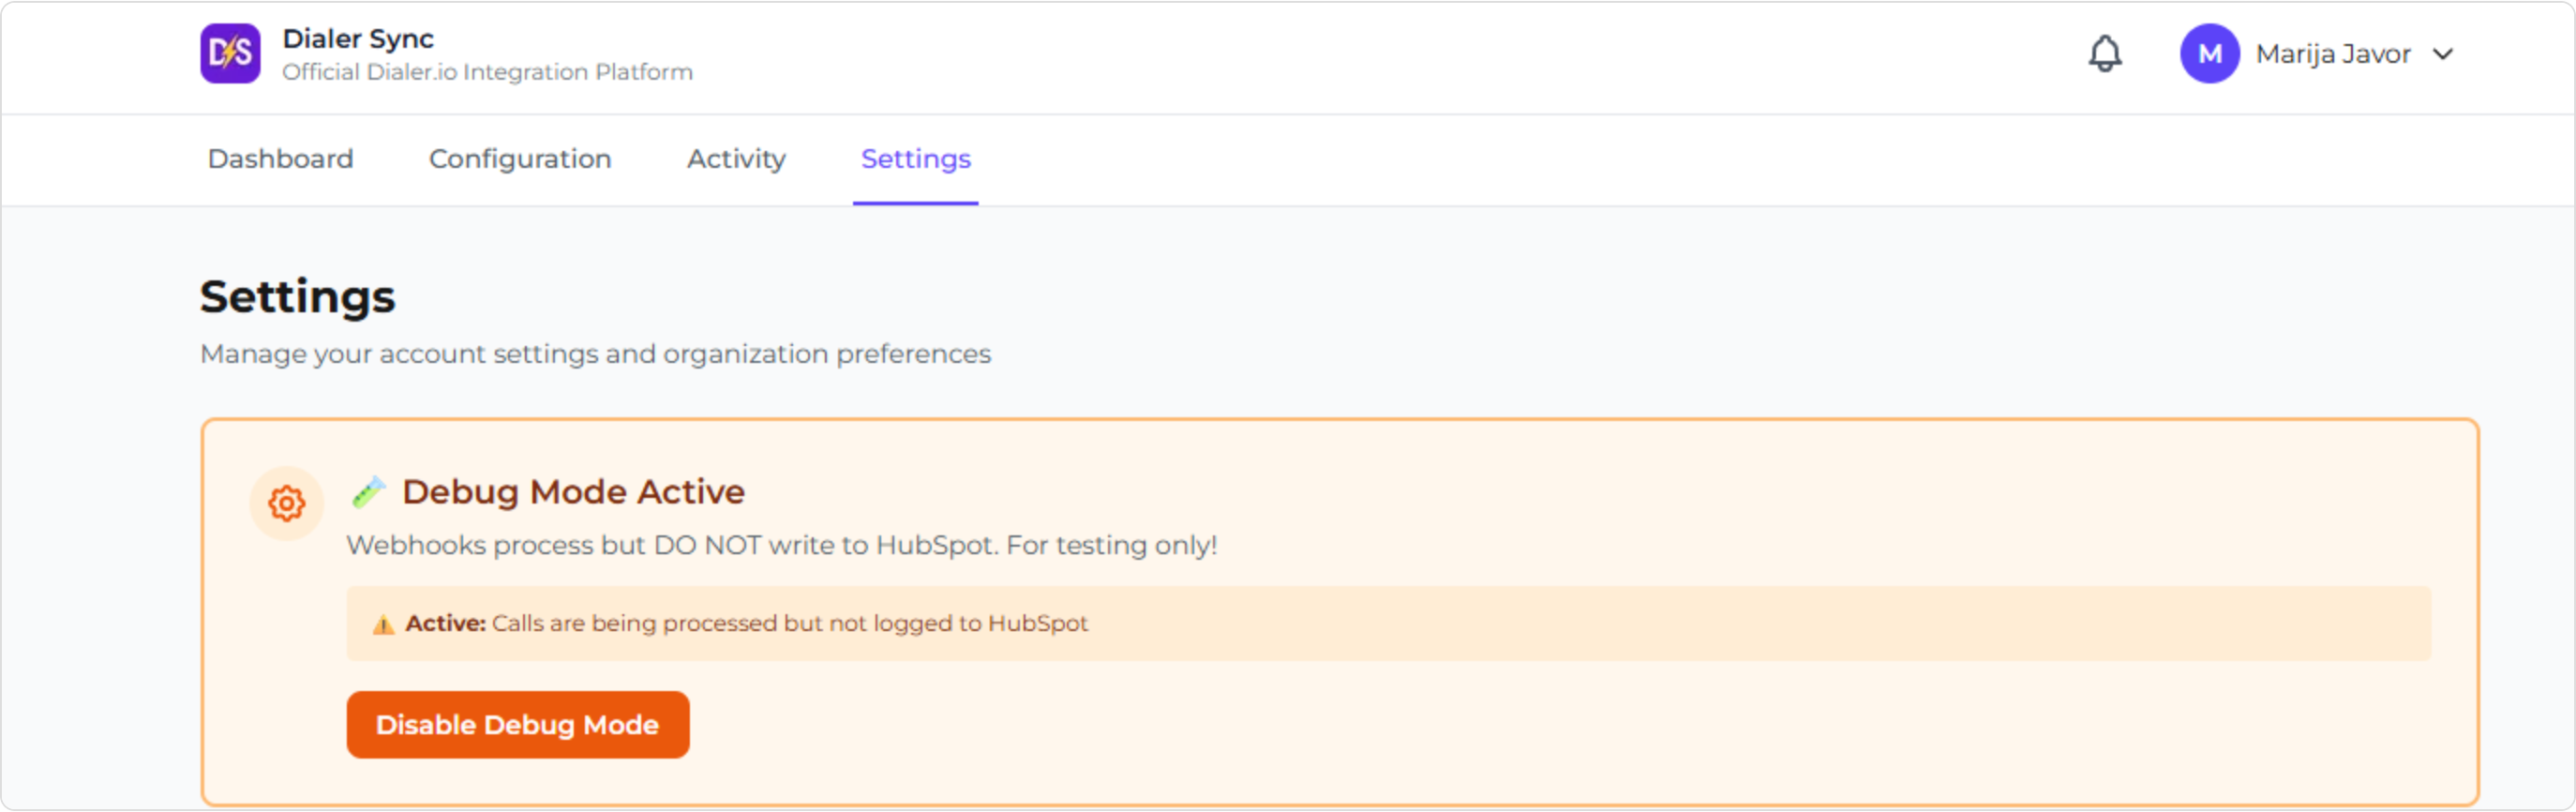The image size is (2576, 812).
Task: Click the Dialer Sync app title
Action: point(358,39)
